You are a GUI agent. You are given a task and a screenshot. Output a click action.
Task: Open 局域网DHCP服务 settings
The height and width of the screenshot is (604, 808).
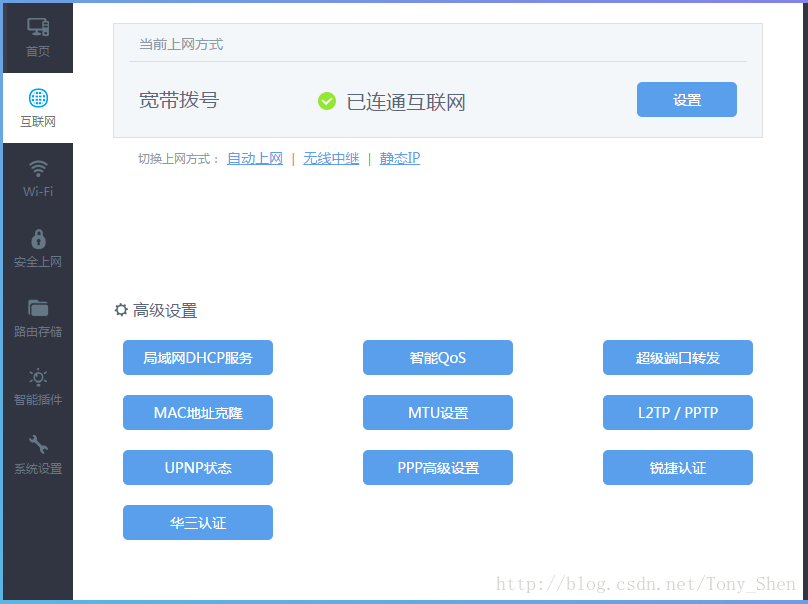[x=198, y=358]
